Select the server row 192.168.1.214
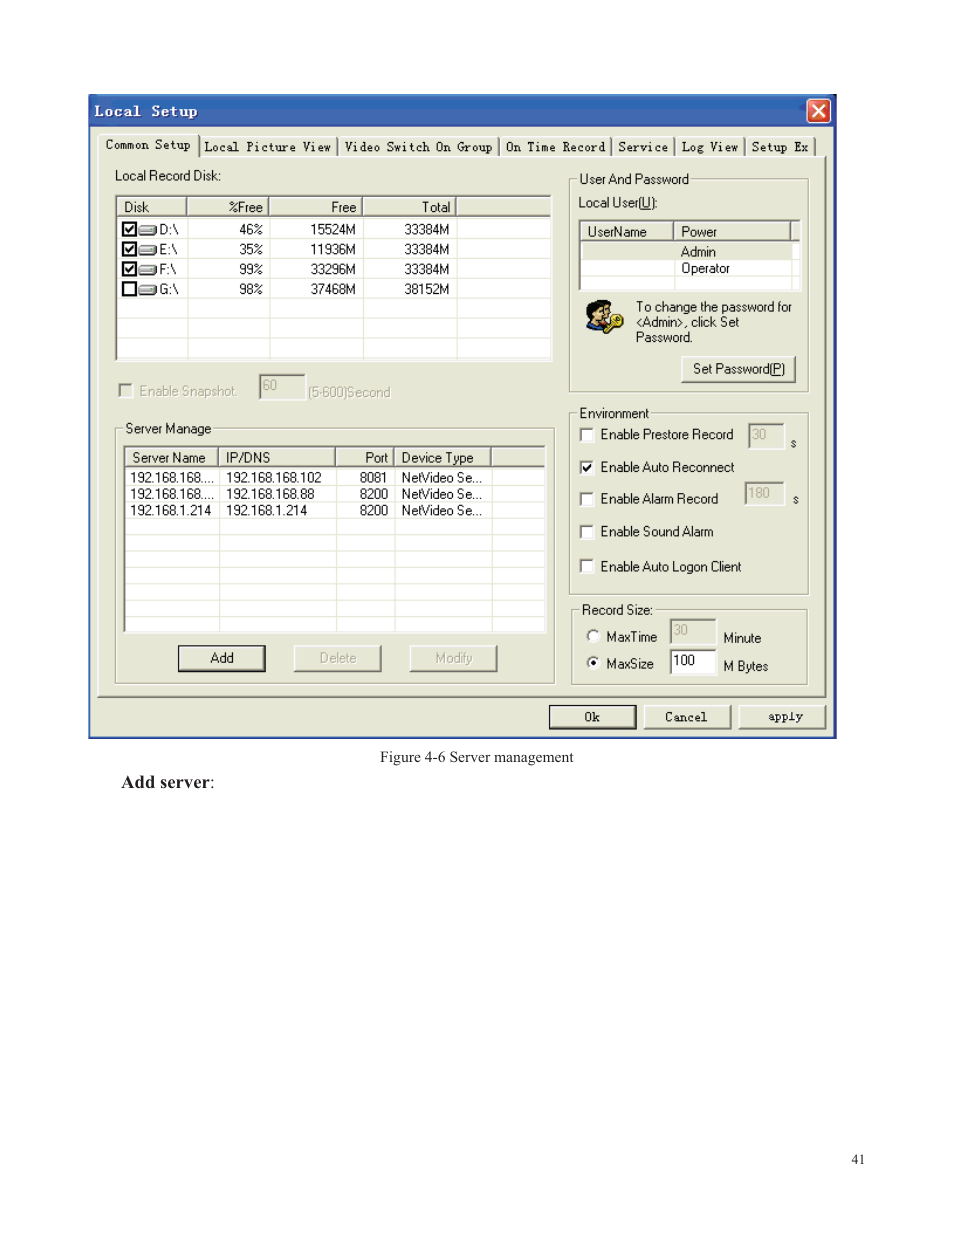The height and width of the screenshot is (1235, 954). [334, 510]
